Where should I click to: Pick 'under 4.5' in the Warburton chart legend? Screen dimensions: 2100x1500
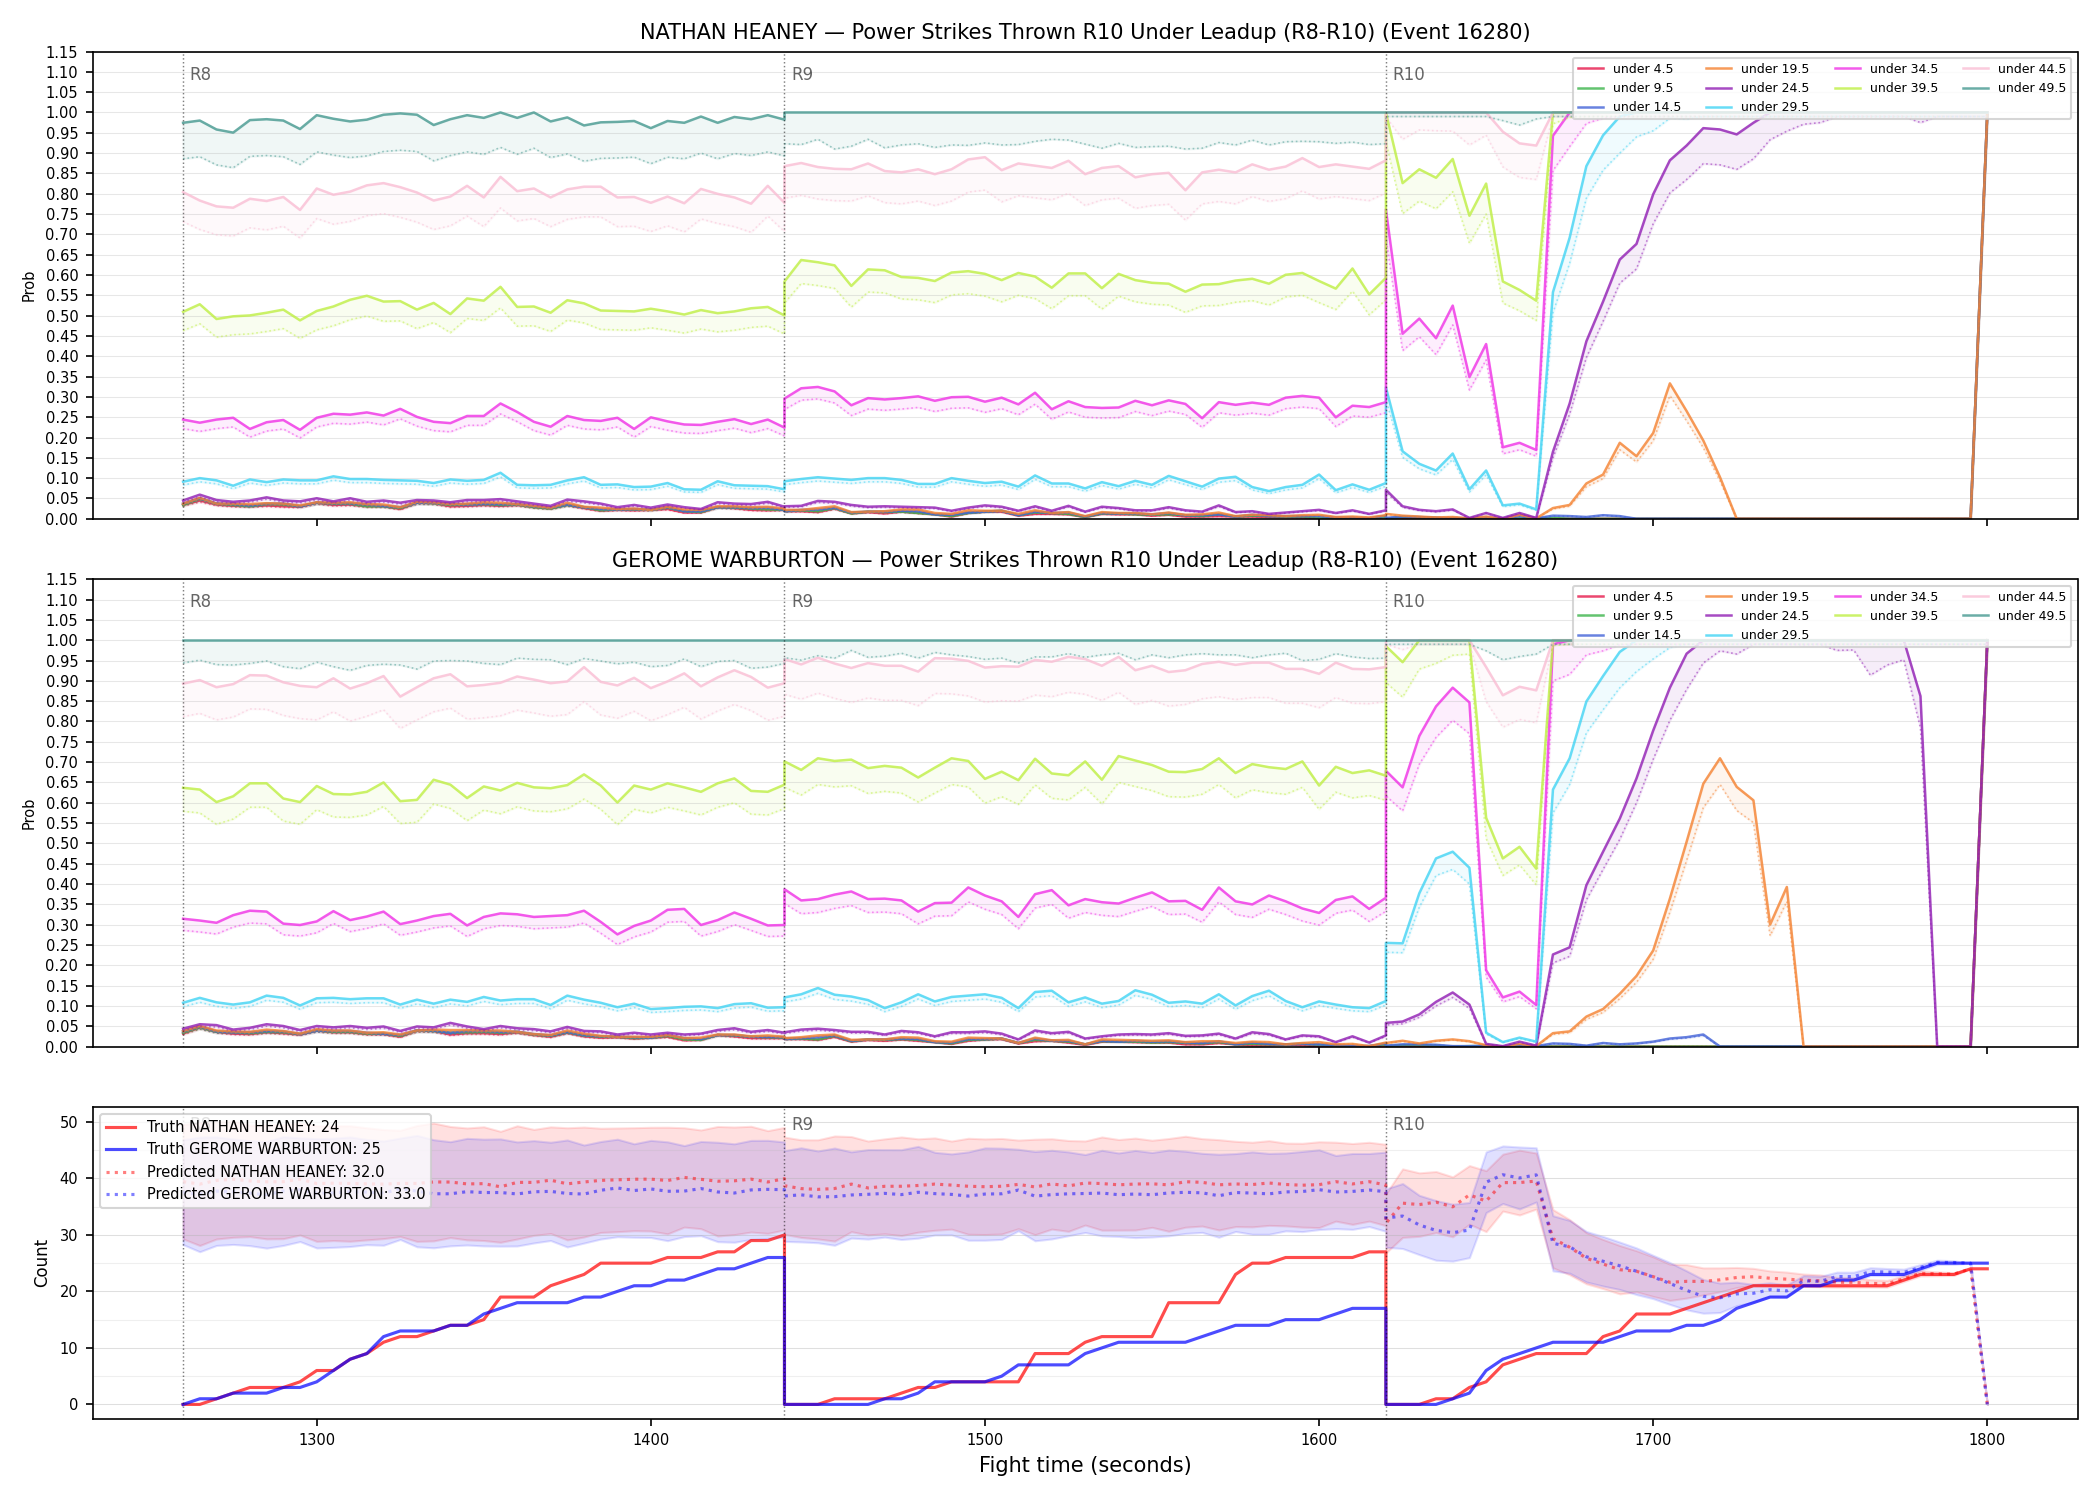click(x=1642, y=597)
